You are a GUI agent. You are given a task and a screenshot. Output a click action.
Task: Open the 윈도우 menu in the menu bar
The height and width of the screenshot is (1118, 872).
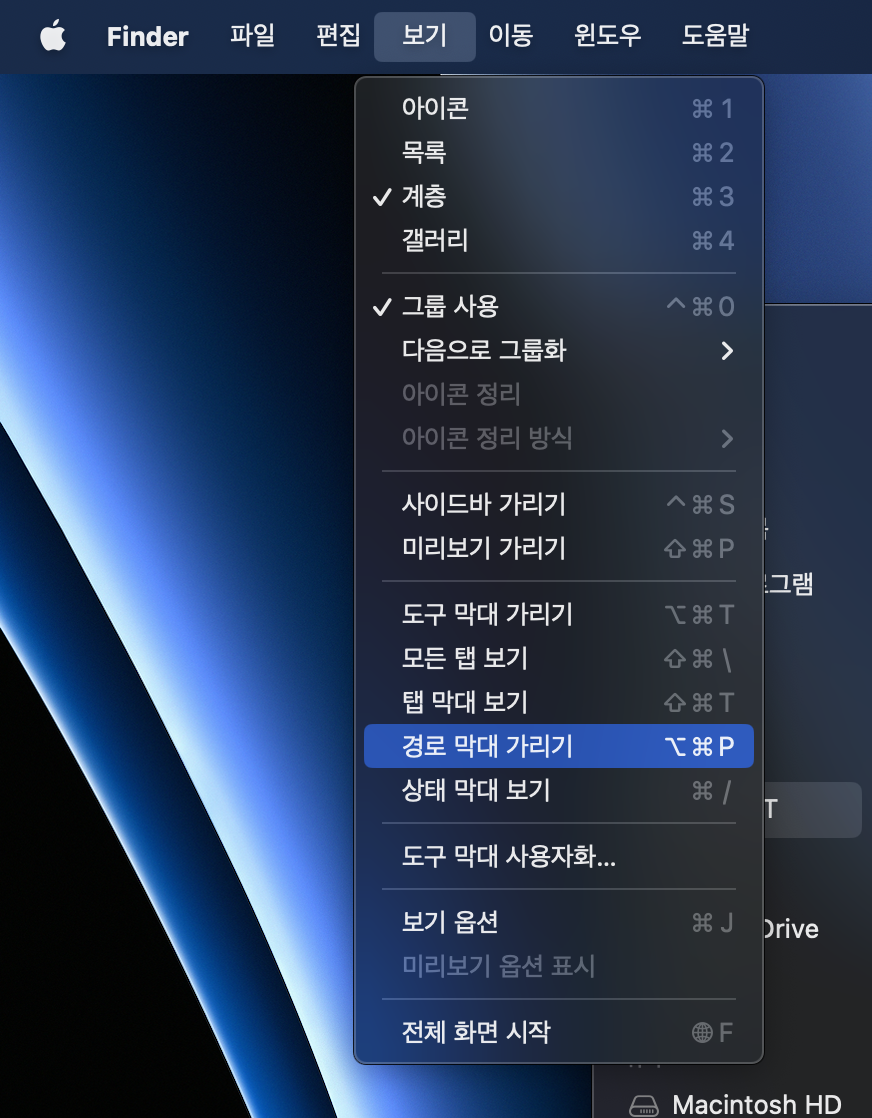coord(607,36)
